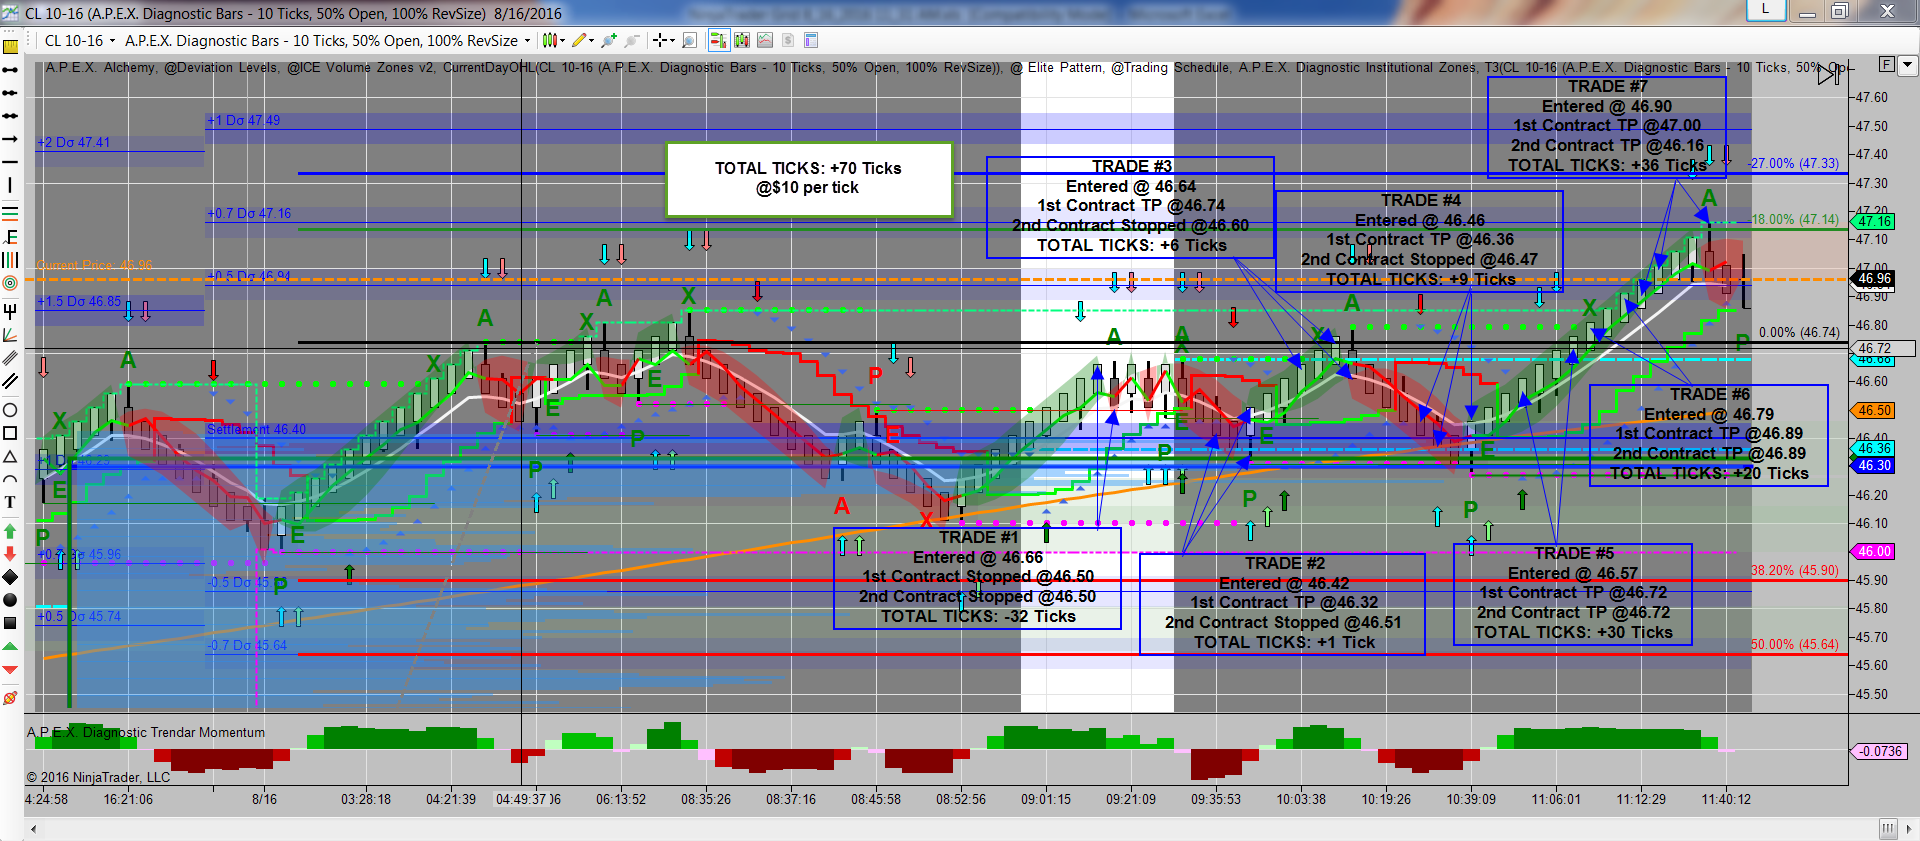Viewport: 1920px width, 841px height.
Task: Expand the dropdown arrow beside F button
Action: point(1907,65)
